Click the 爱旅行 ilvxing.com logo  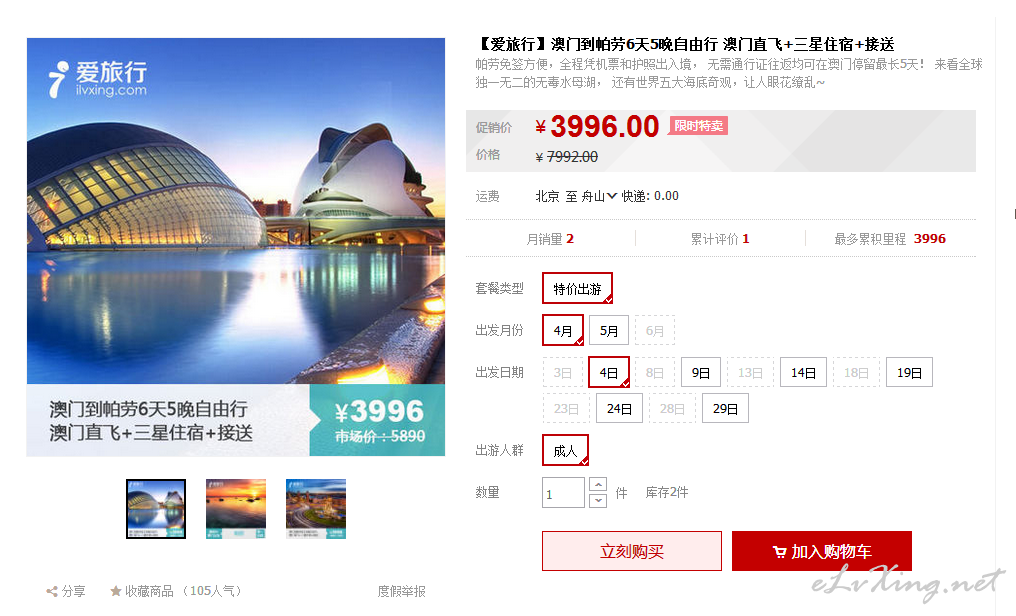click(98, 79)
